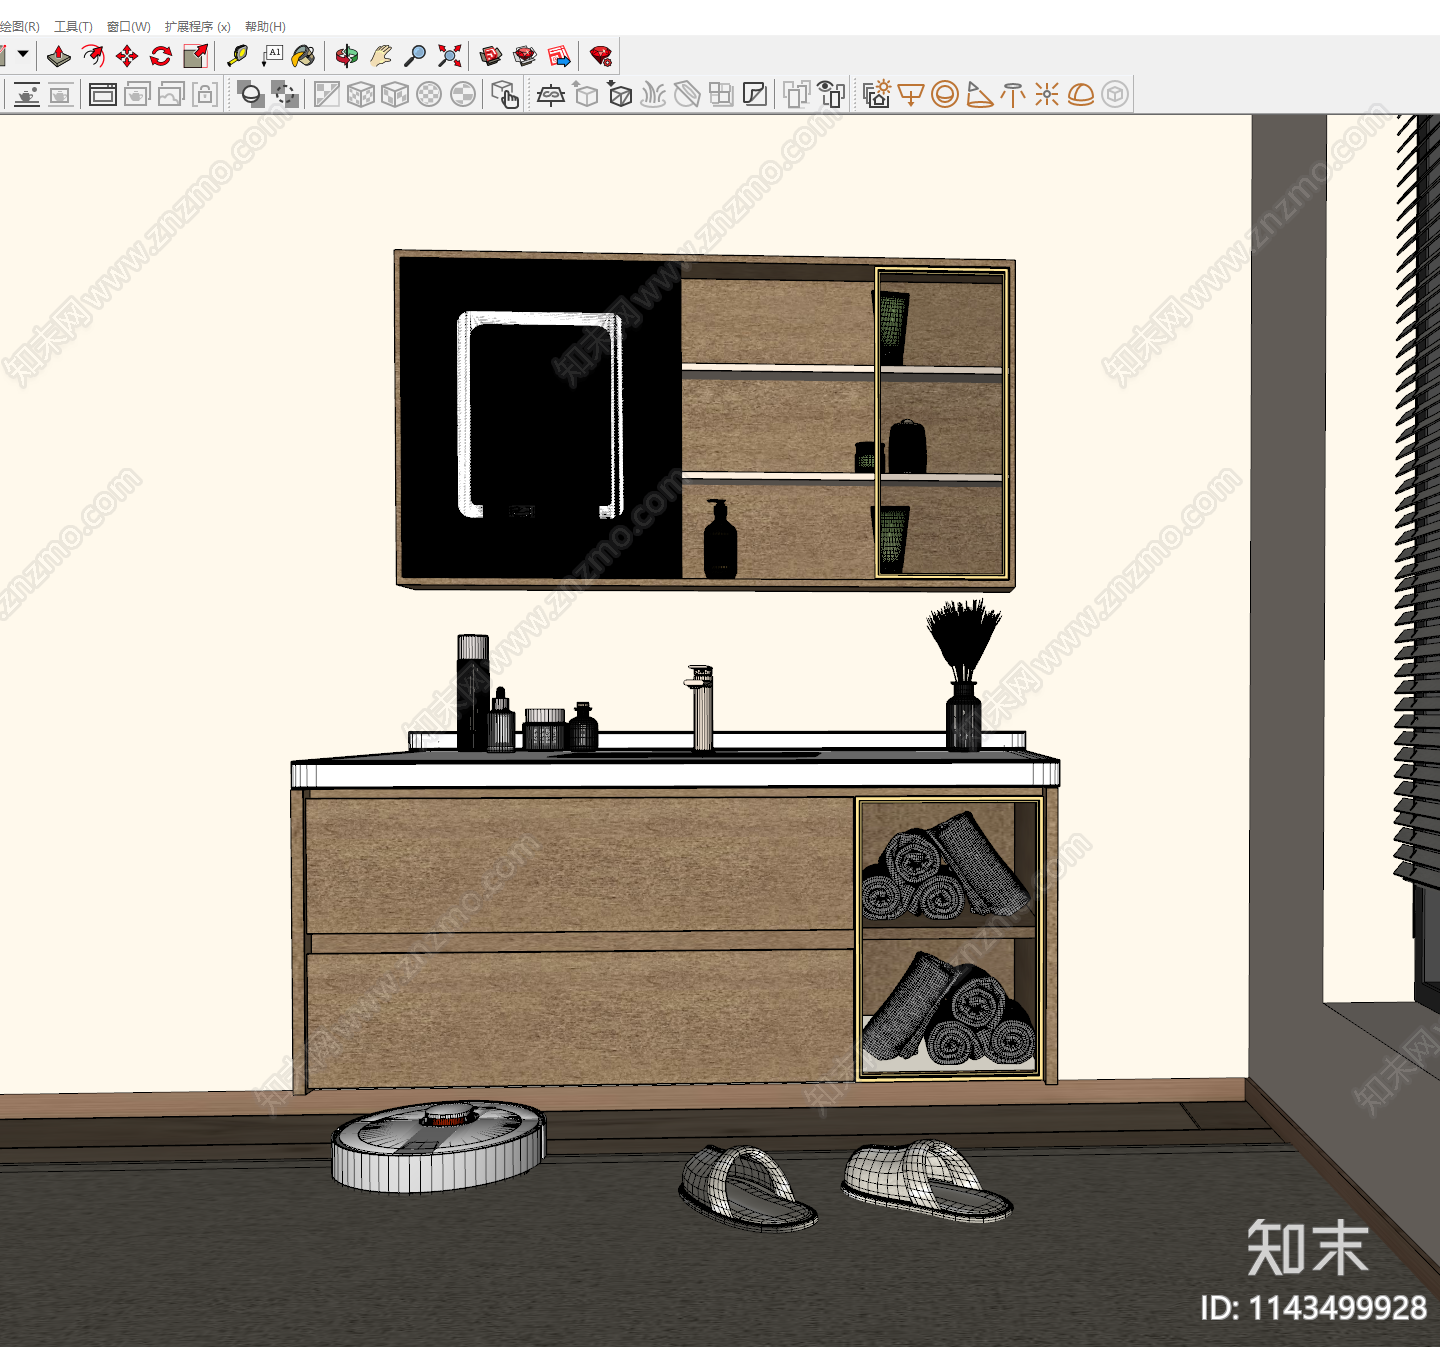Click the Zoom Extents tool

point(449,56)
